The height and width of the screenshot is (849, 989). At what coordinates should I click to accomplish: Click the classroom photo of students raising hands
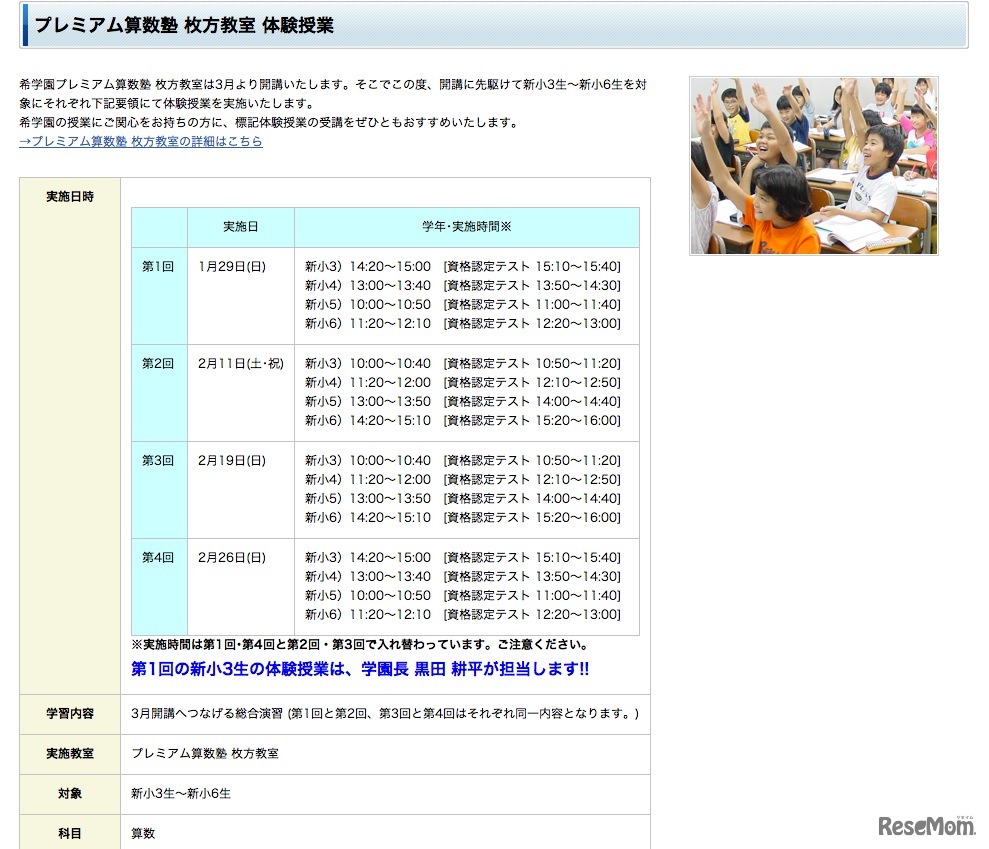tap(813, 163)
